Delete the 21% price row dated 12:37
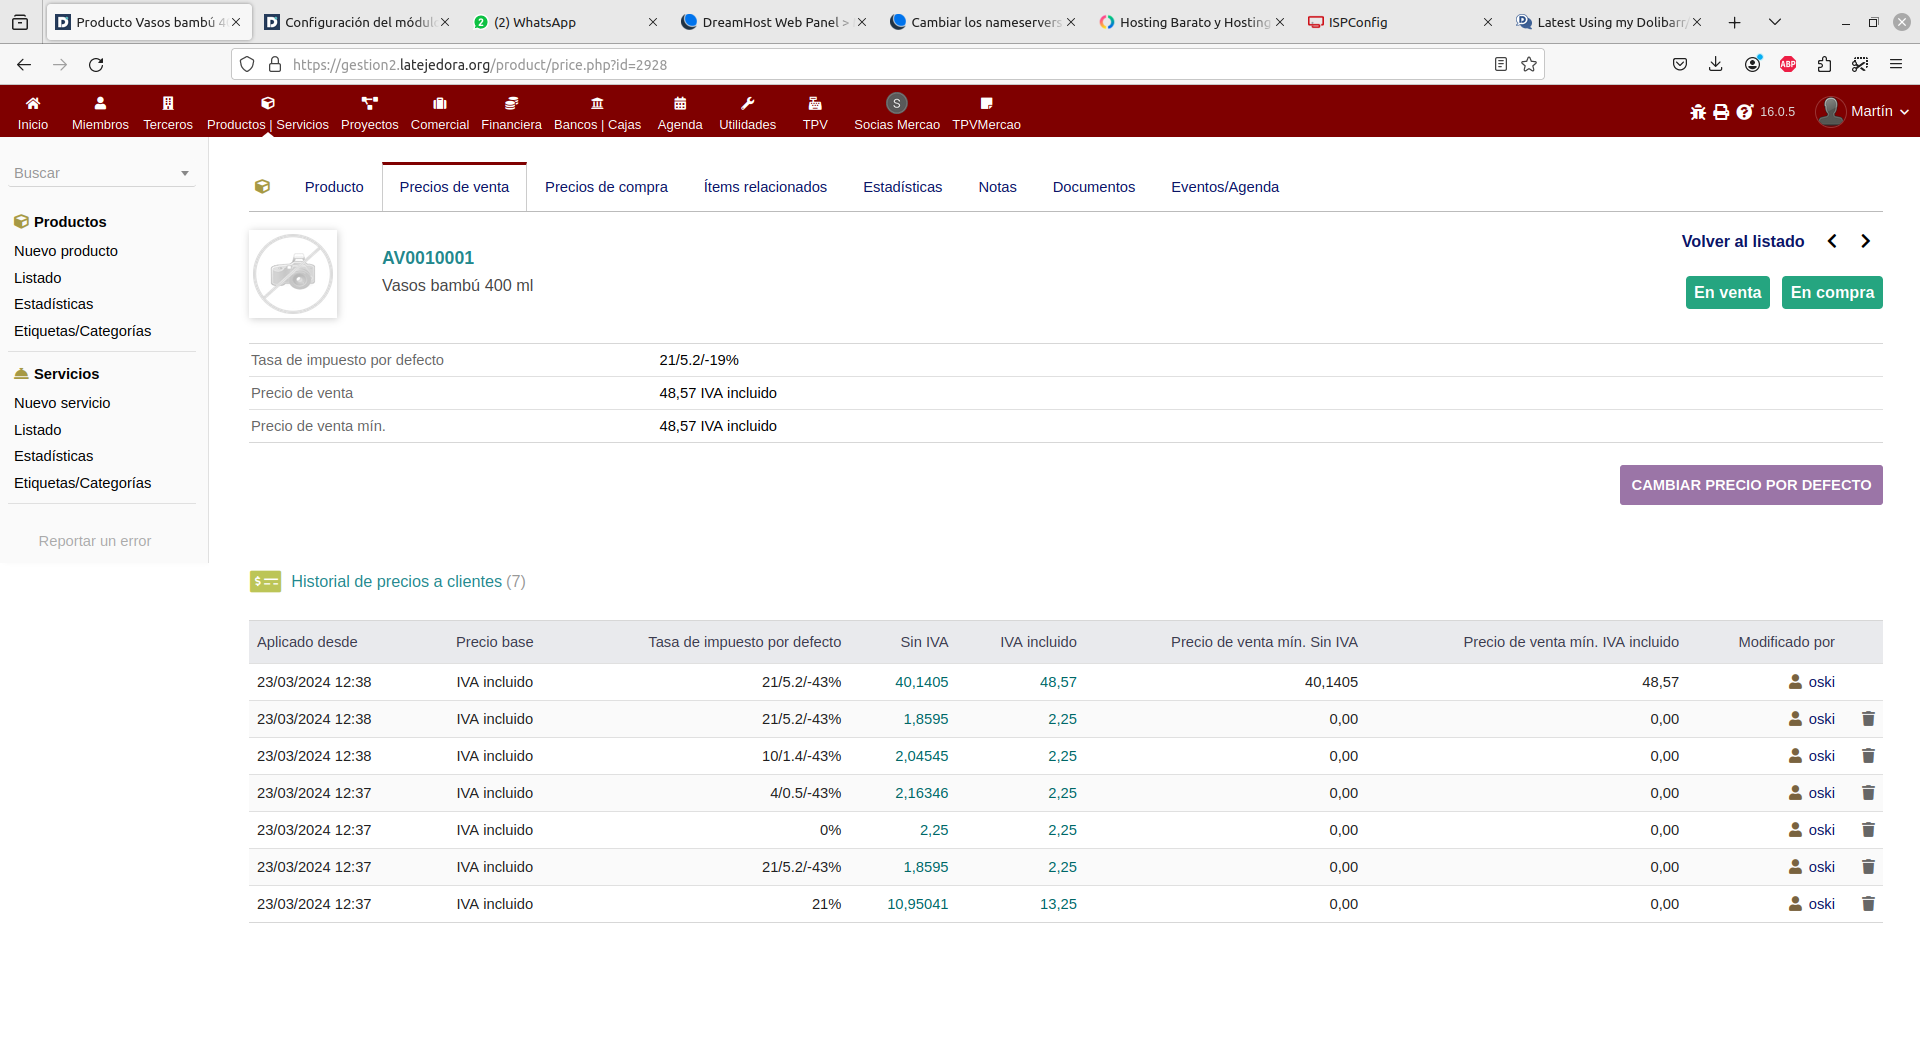The height and width of the screenshot is (1040, 1920). (x=1868, y=904)
